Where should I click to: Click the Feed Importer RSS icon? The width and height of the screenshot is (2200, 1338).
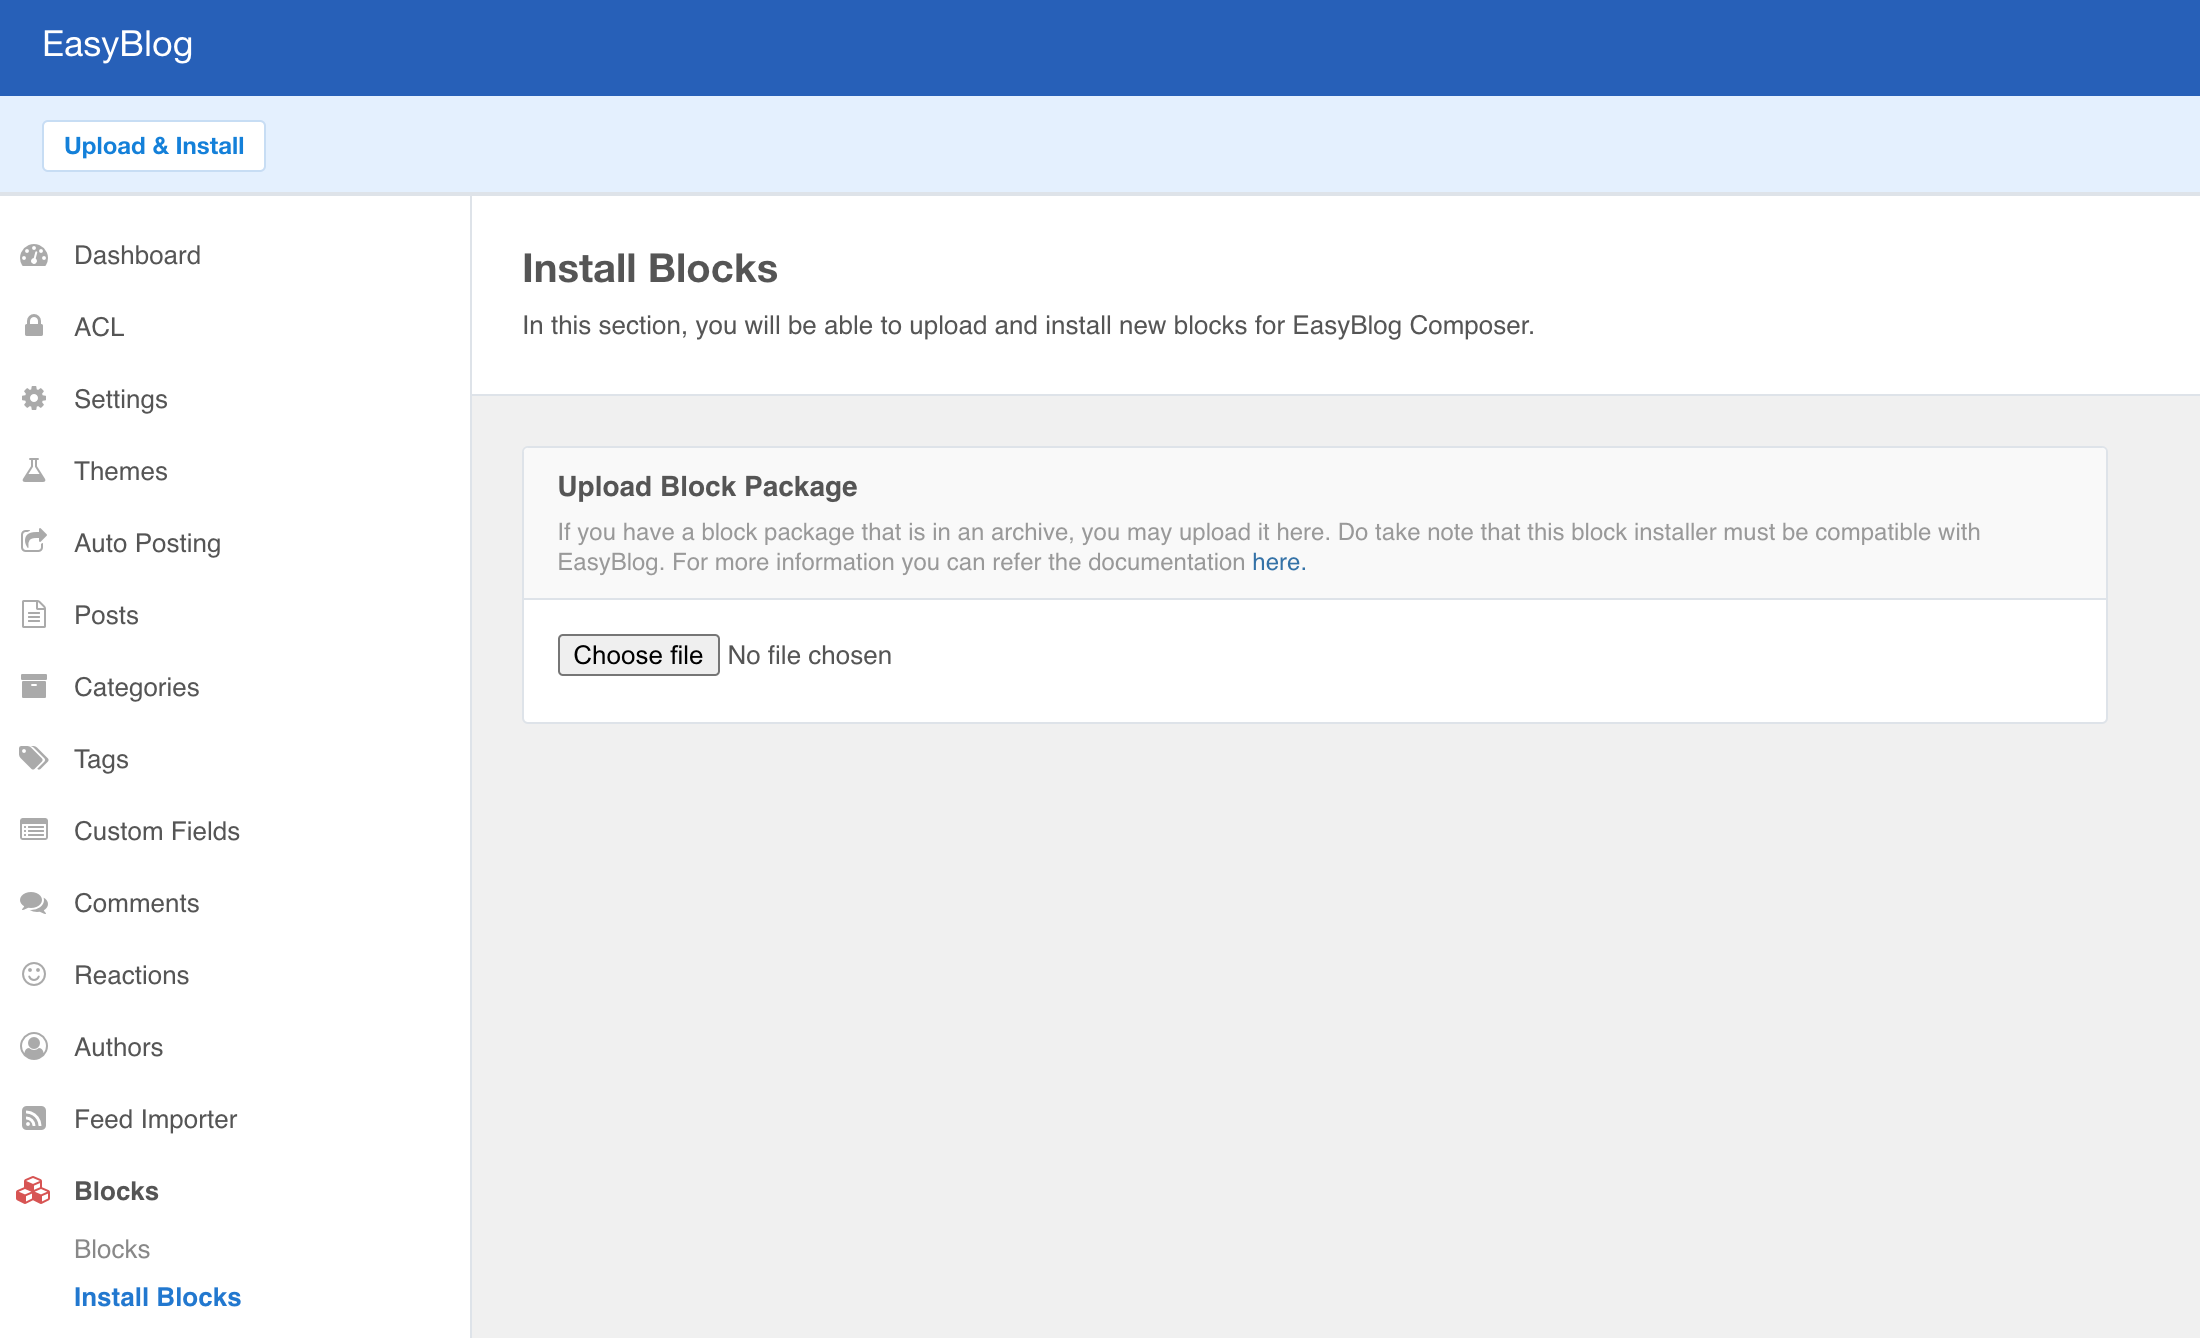34,1118
